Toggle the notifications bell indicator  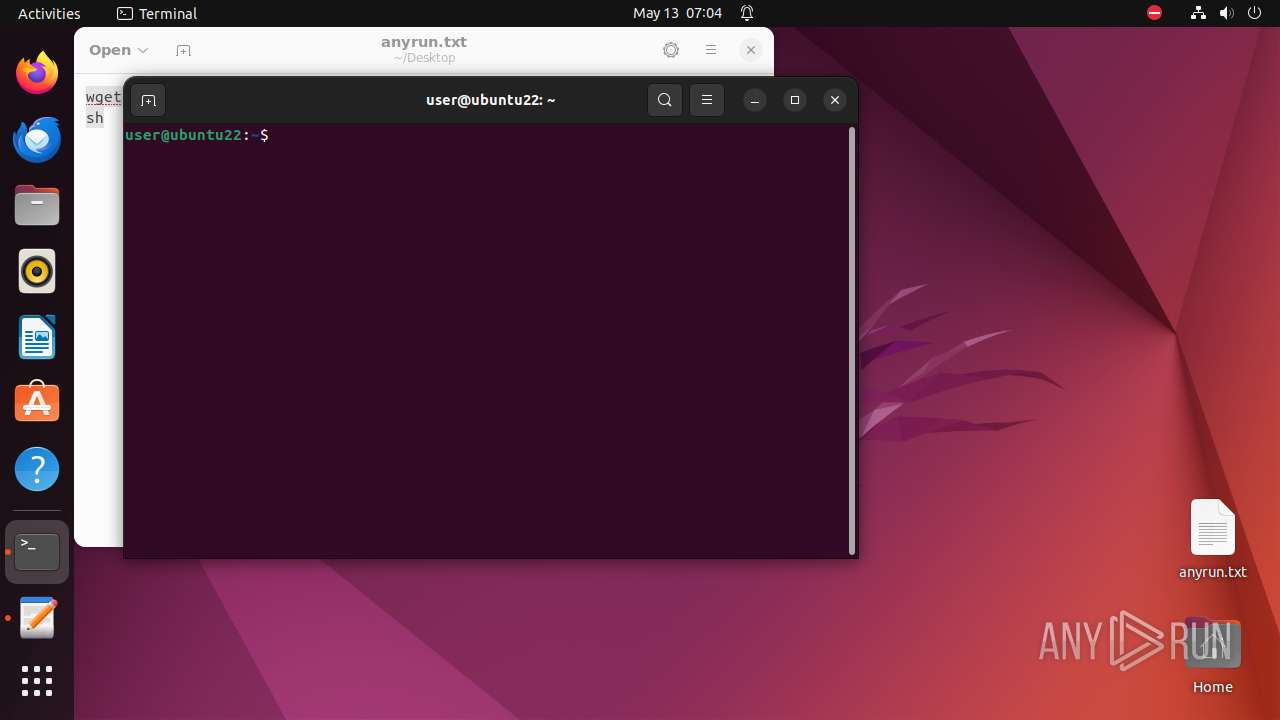[x=747, y=13]
